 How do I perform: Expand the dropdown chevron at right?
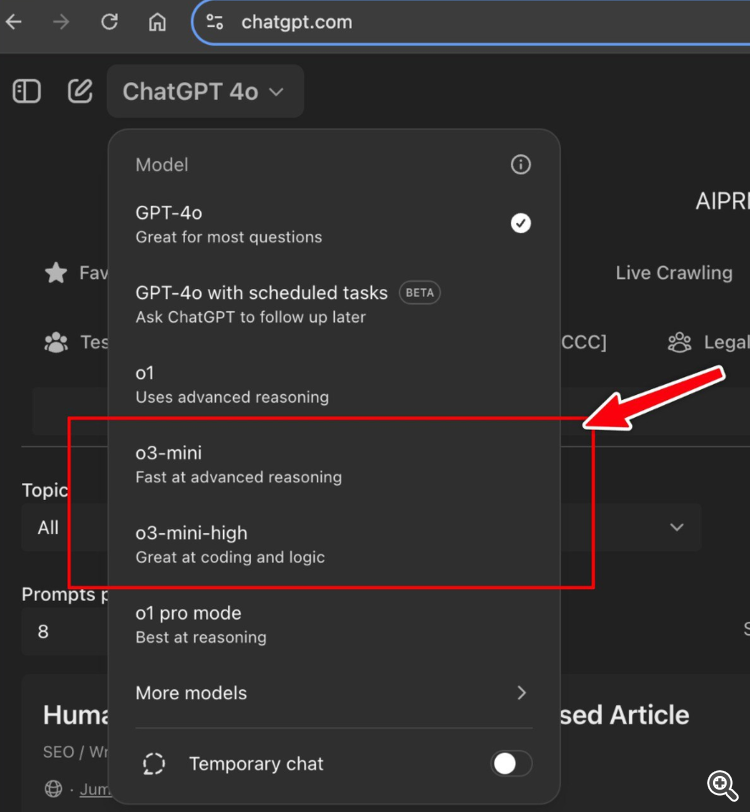coord(676,527)
